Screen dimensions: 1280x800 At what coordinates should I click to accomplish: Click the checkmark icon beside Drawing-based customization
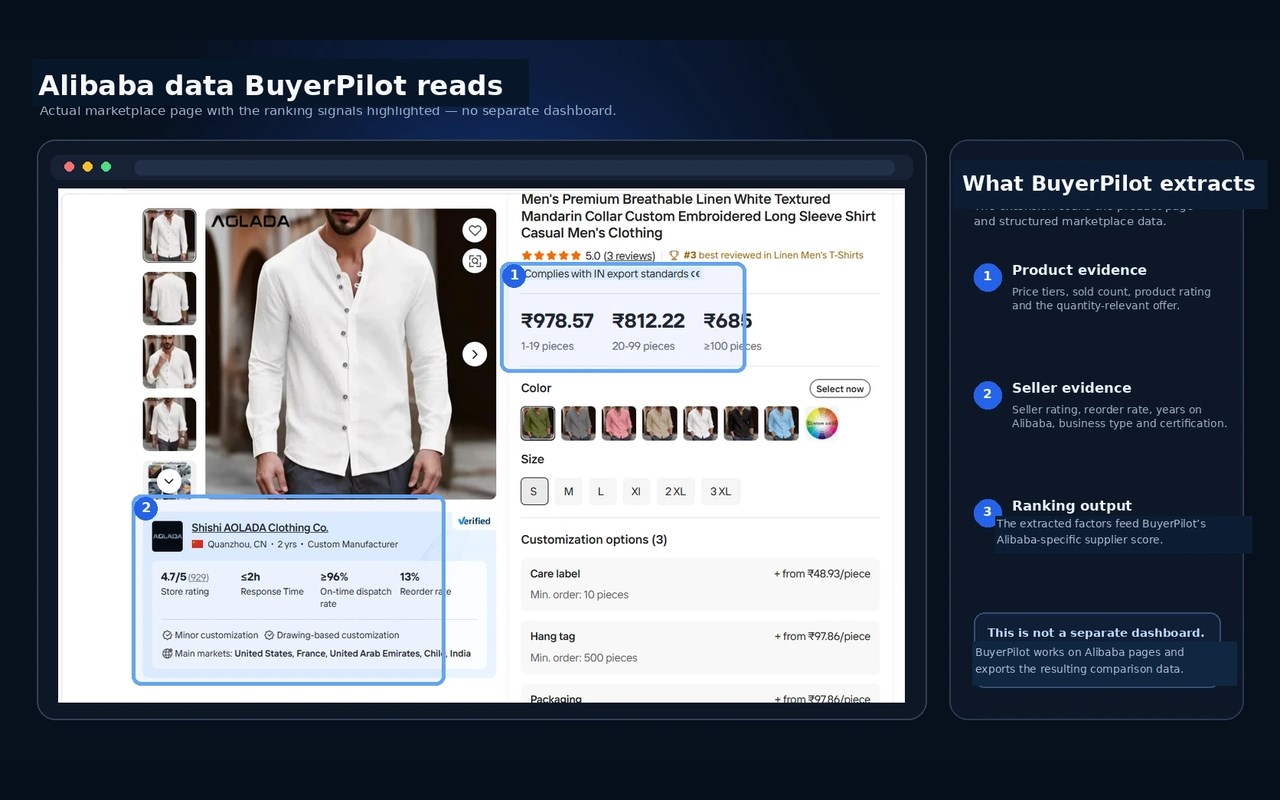269,635
